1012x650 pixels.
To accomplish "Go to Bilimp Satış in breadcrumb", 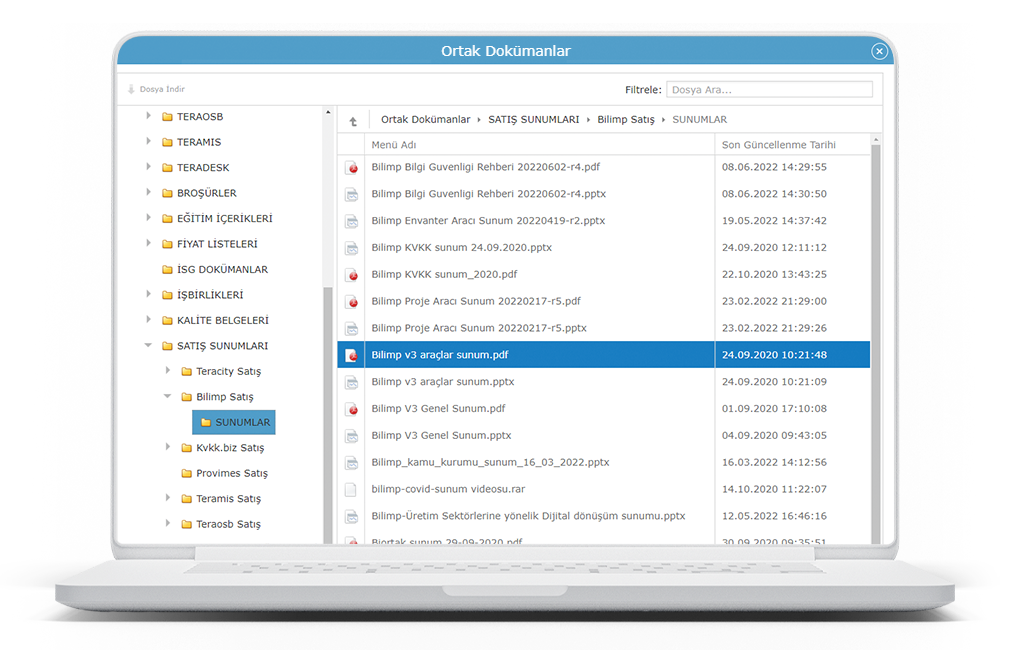I will click(625, 119).
